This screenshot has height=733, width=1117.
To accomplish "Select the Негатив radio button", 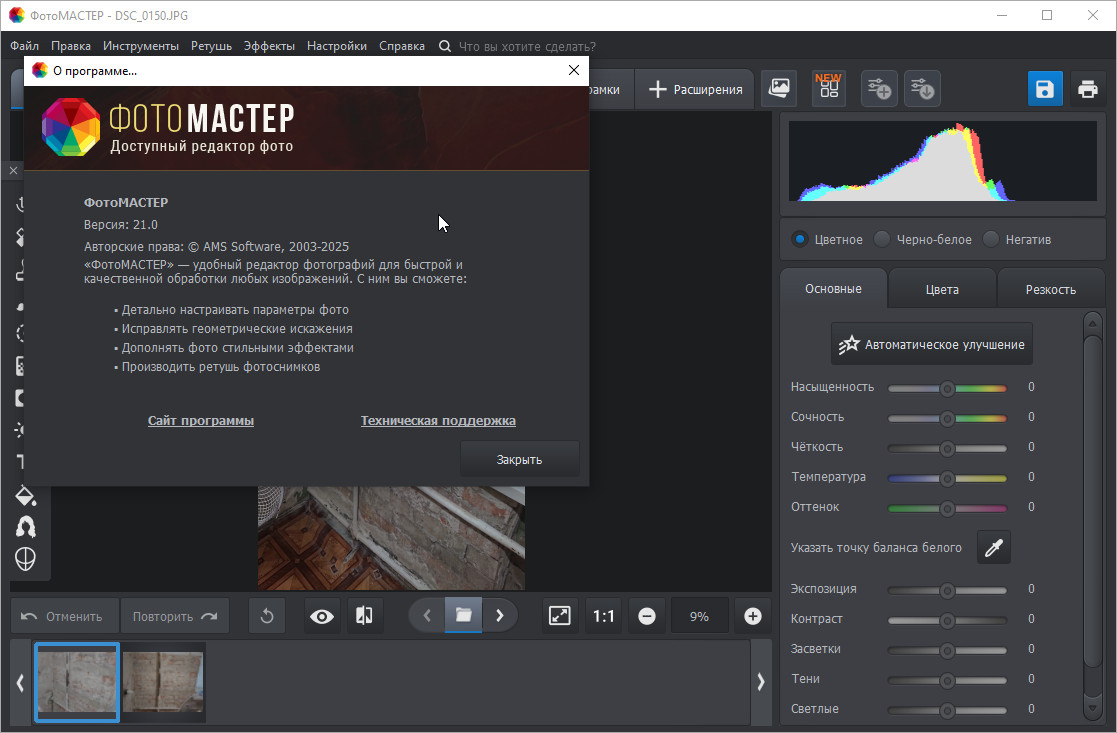I will pyautogui.click(x=991, y=239).
